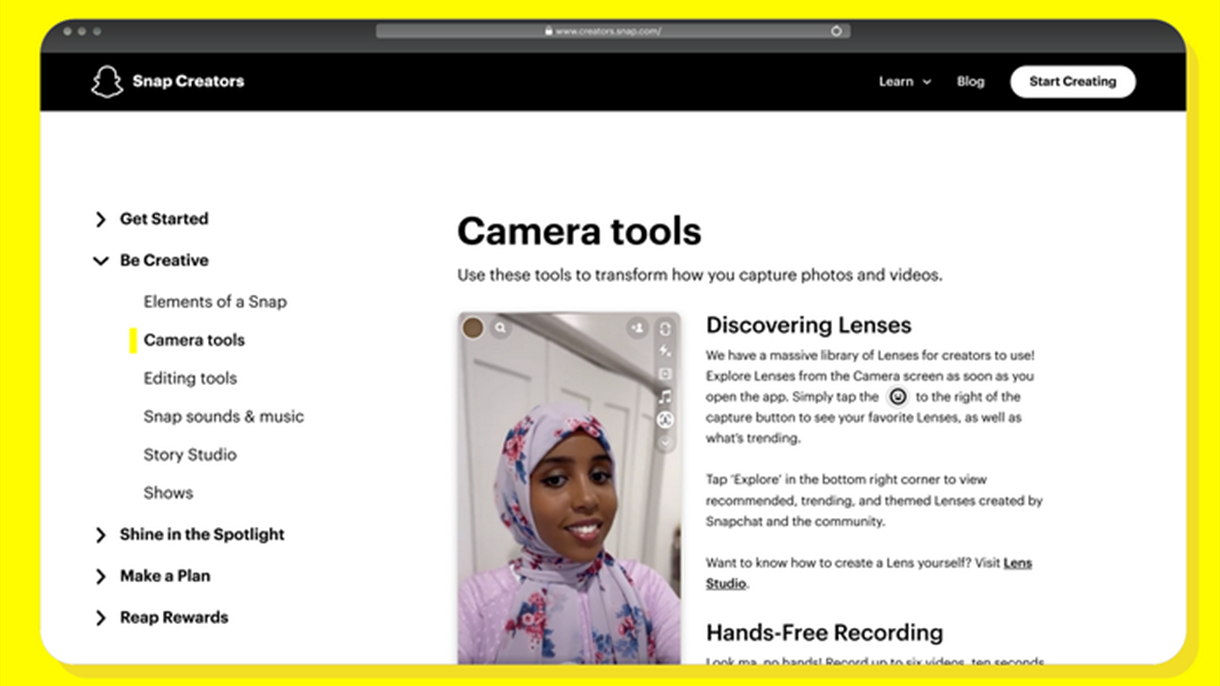Image resolution: width=1220 pixels, height=686 pixels.
Task: Click the 'Use these tools to transform' subtitle
Action: [x=700, y=275]
